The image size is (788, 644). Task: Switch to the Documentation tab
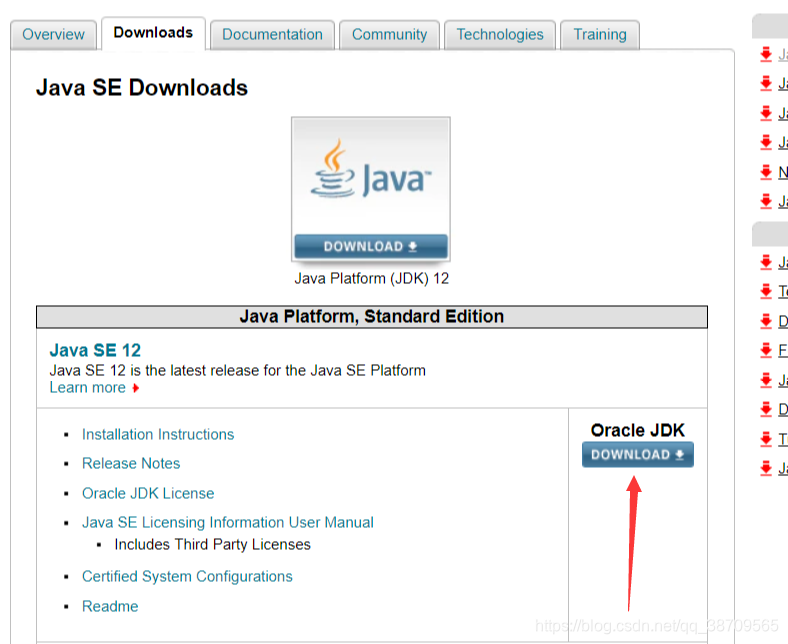[272, 35]
